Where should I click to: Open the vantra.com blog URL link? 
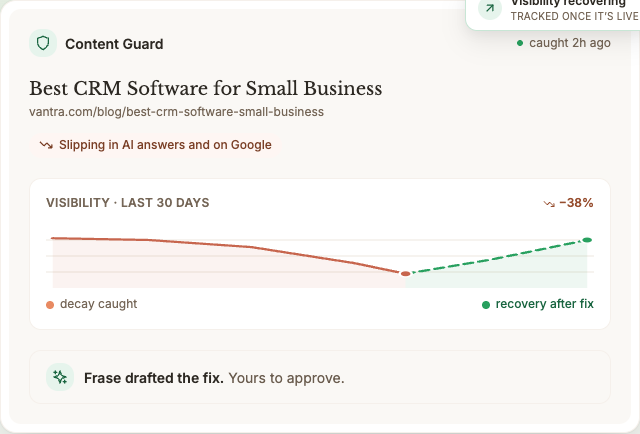pyautogui.click(x=176, y=112)
